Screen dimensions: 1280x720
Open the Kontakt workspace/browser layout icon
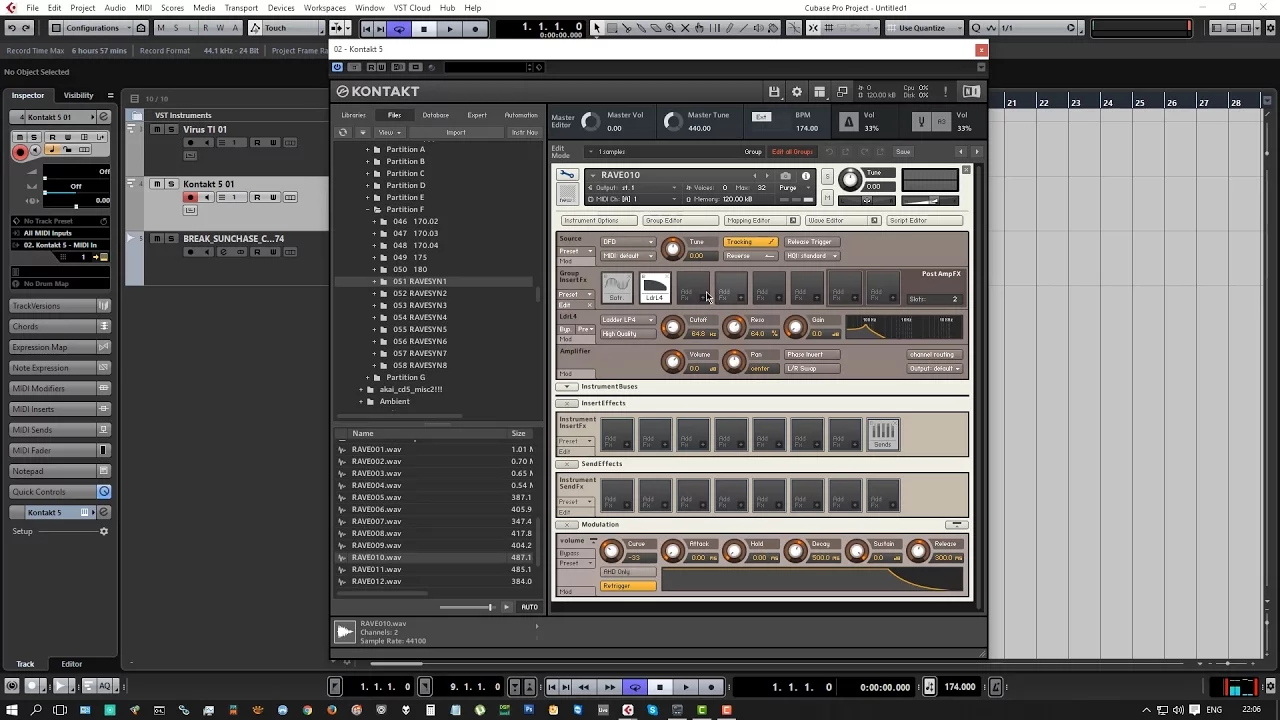point(819,91)
